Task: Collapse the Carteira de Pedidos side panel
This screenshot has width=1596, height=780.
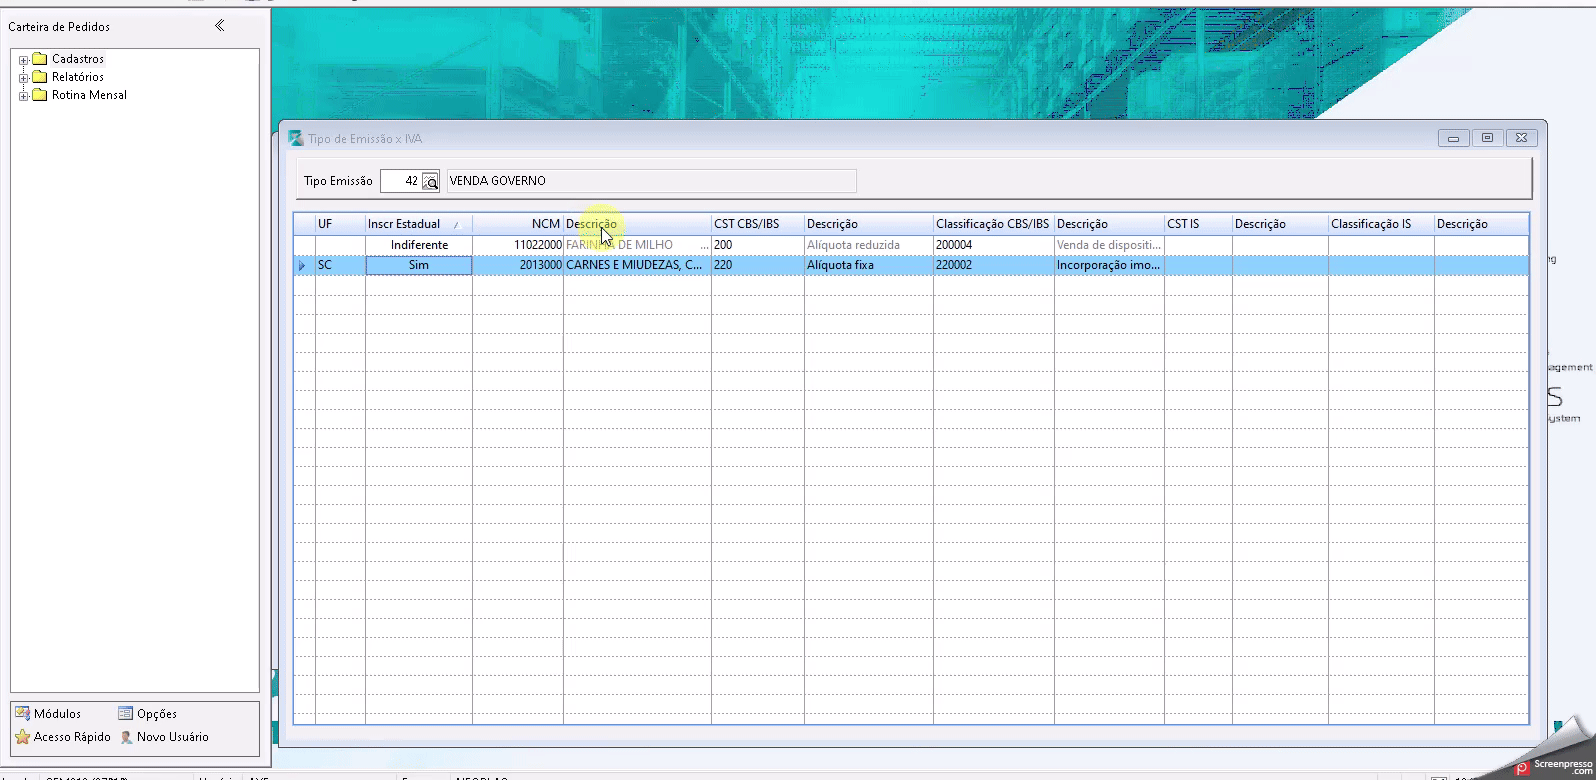Action: (220, 26)
